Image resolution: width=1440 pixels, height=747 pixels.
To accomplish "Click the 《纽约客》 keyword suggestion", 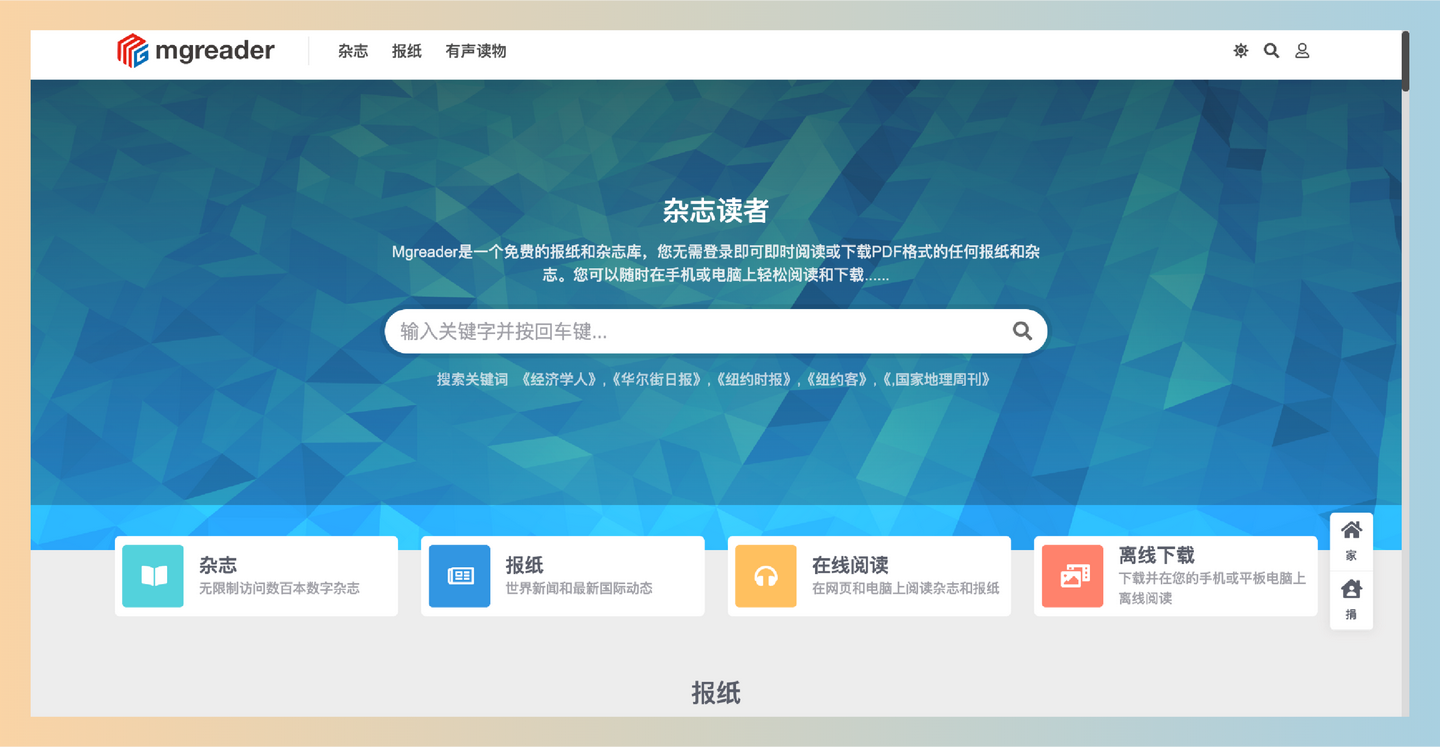I will click(x=838, y=379).
